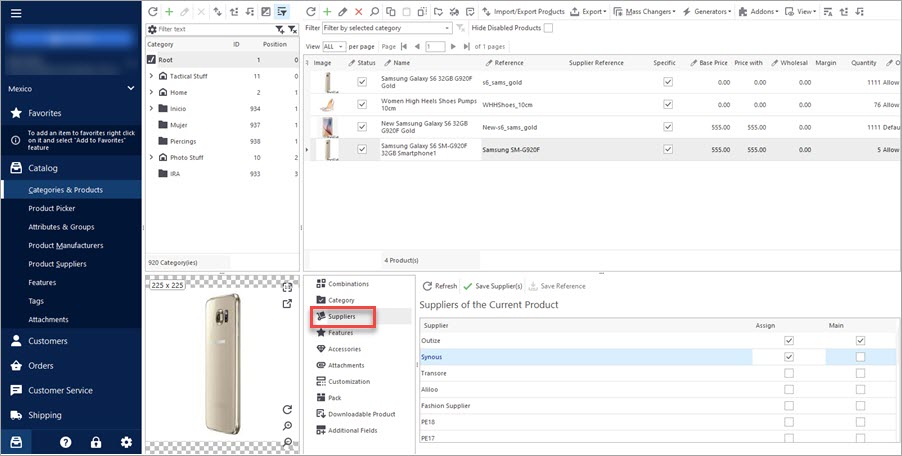Select Product Picker in sidebar
This screenshot has width=902, height=456.
point(52,209)
